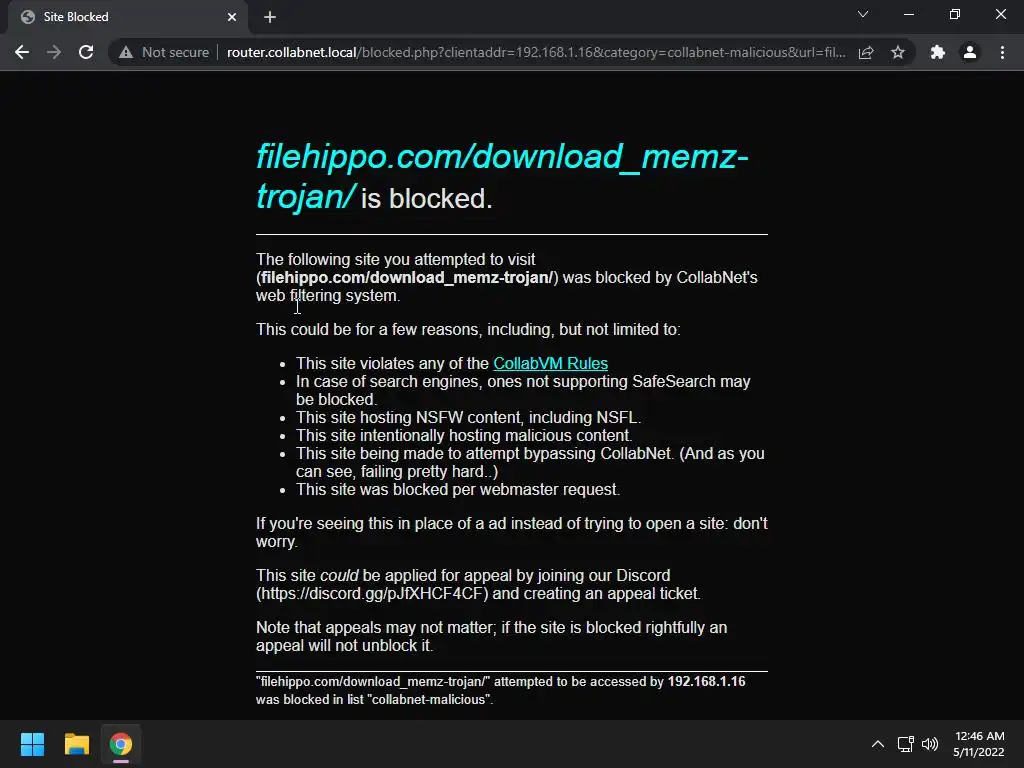Viewport: 1024px width, 768px height.
Task: Open the volume control in tray
Action: [x=930, y=744]
